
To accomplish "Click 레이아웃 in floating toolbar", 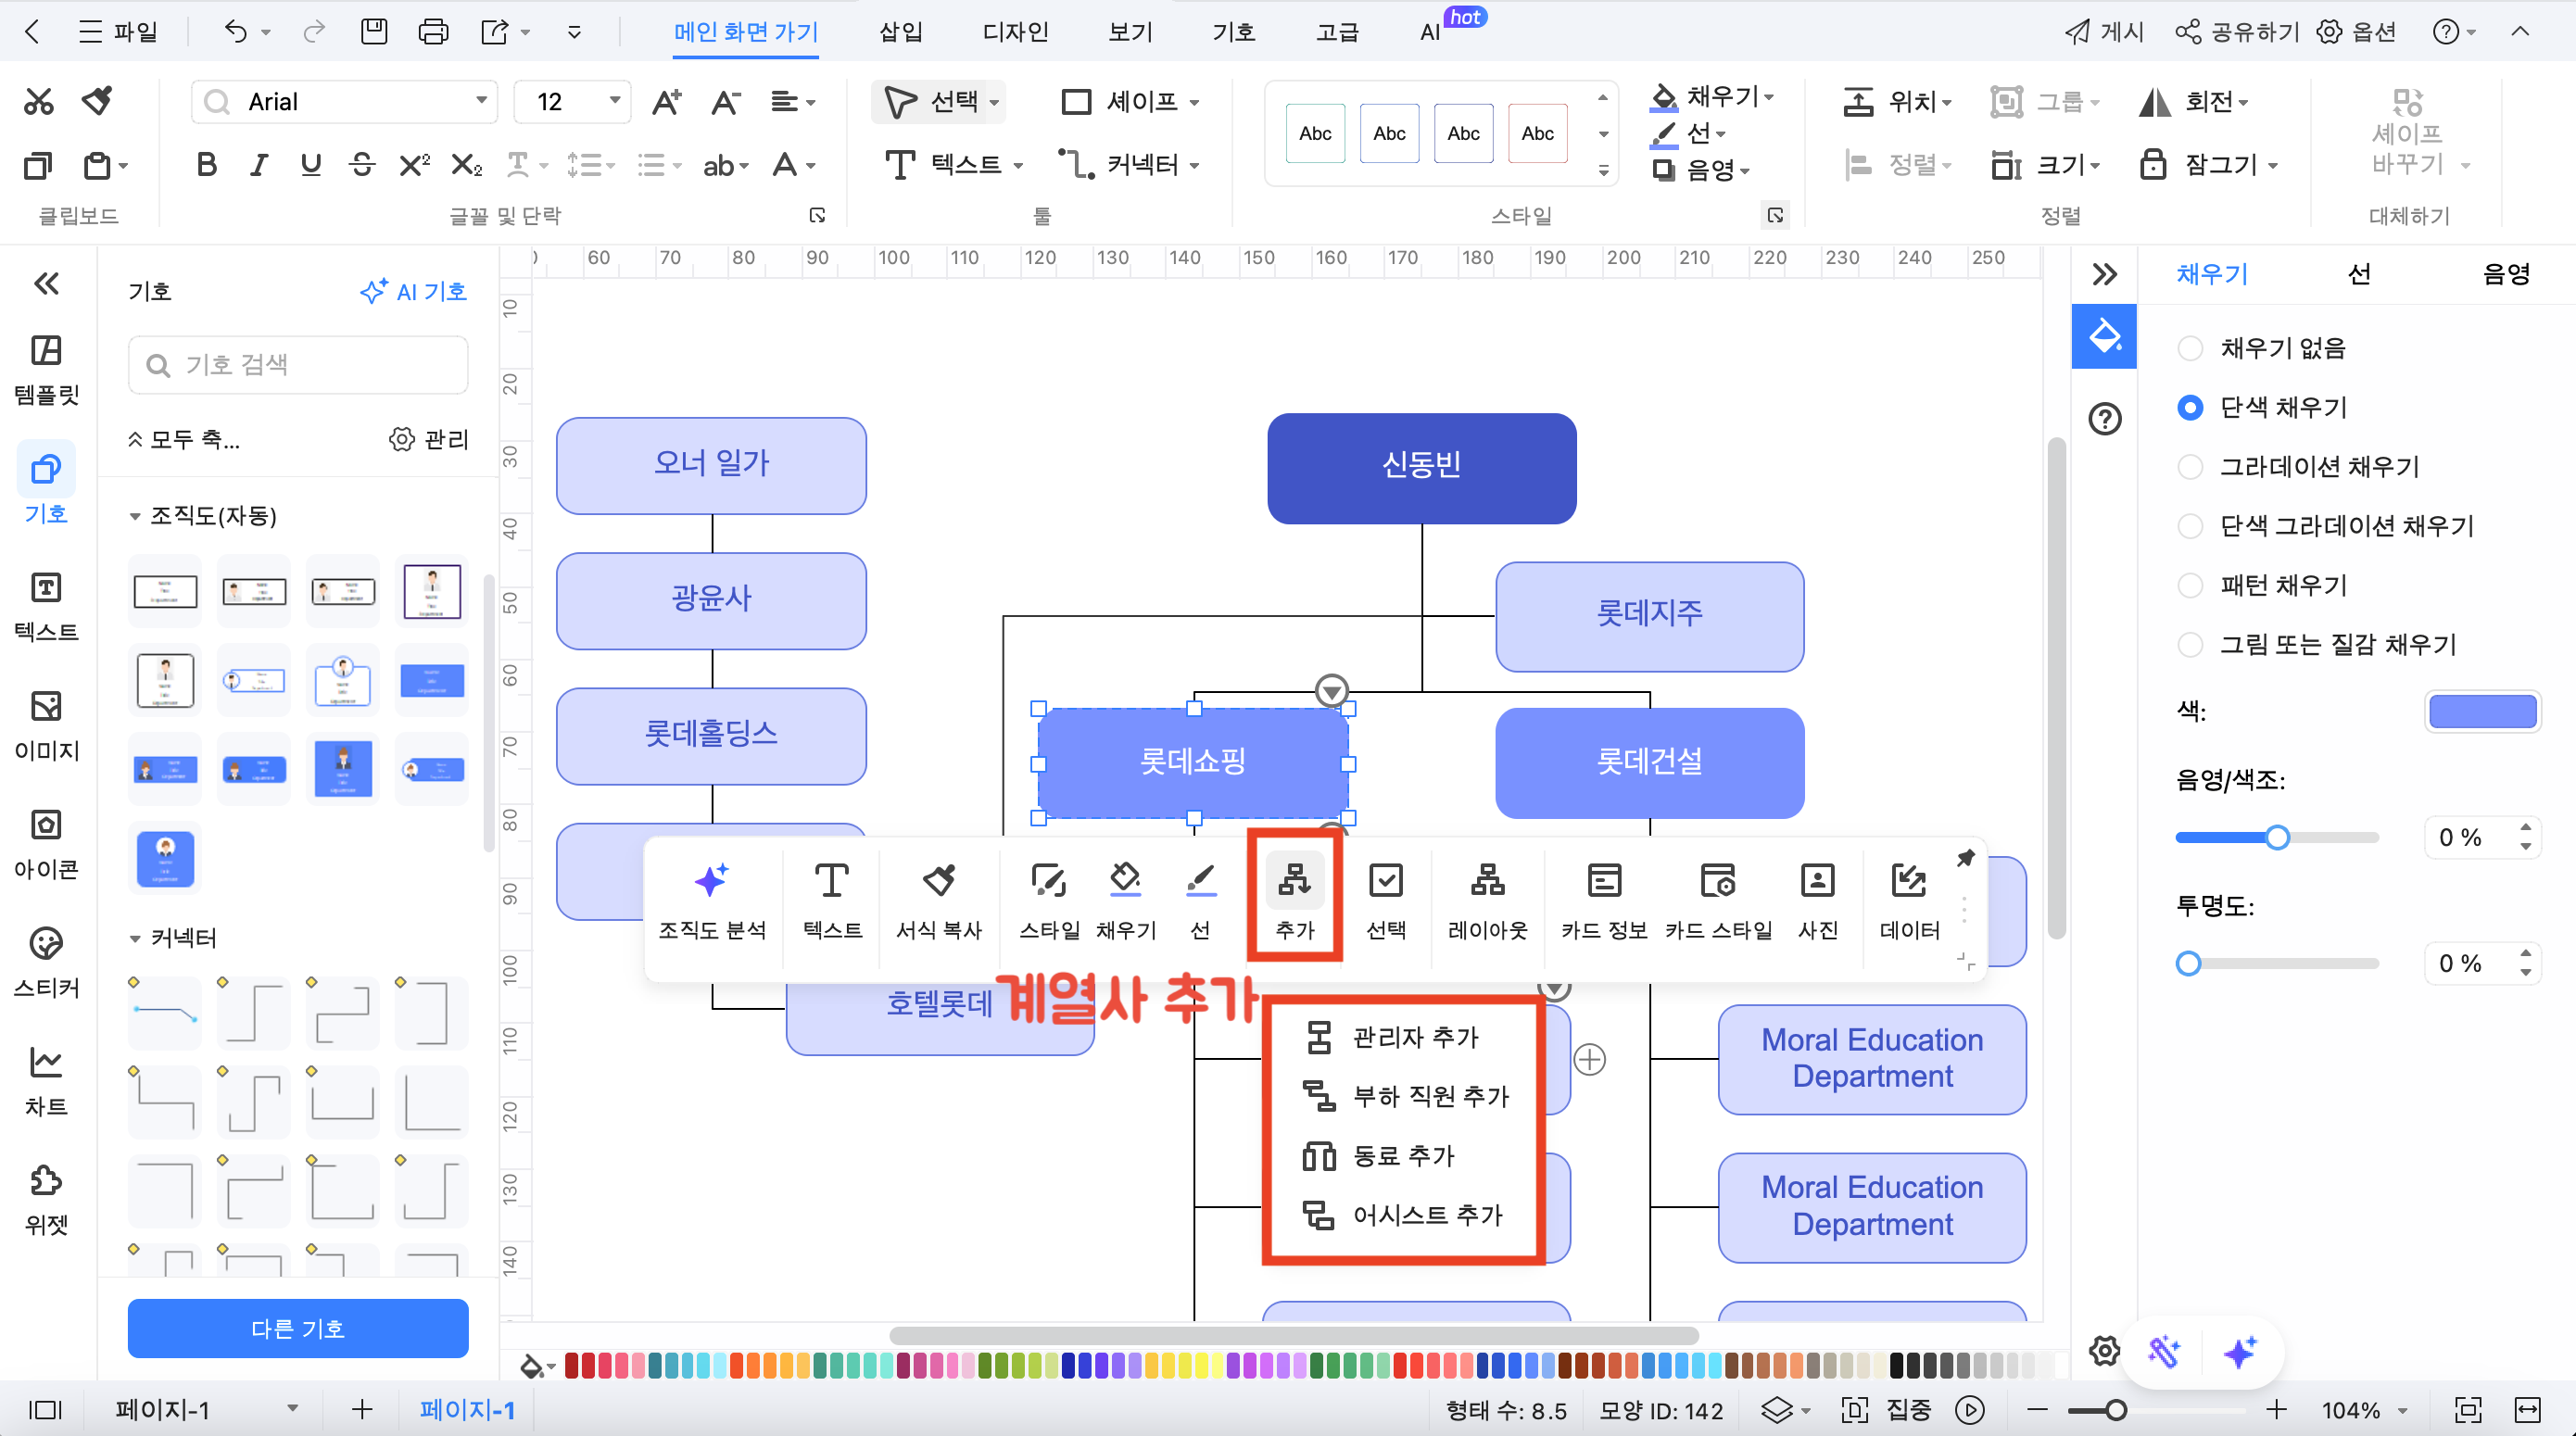I will (1488, 901).
